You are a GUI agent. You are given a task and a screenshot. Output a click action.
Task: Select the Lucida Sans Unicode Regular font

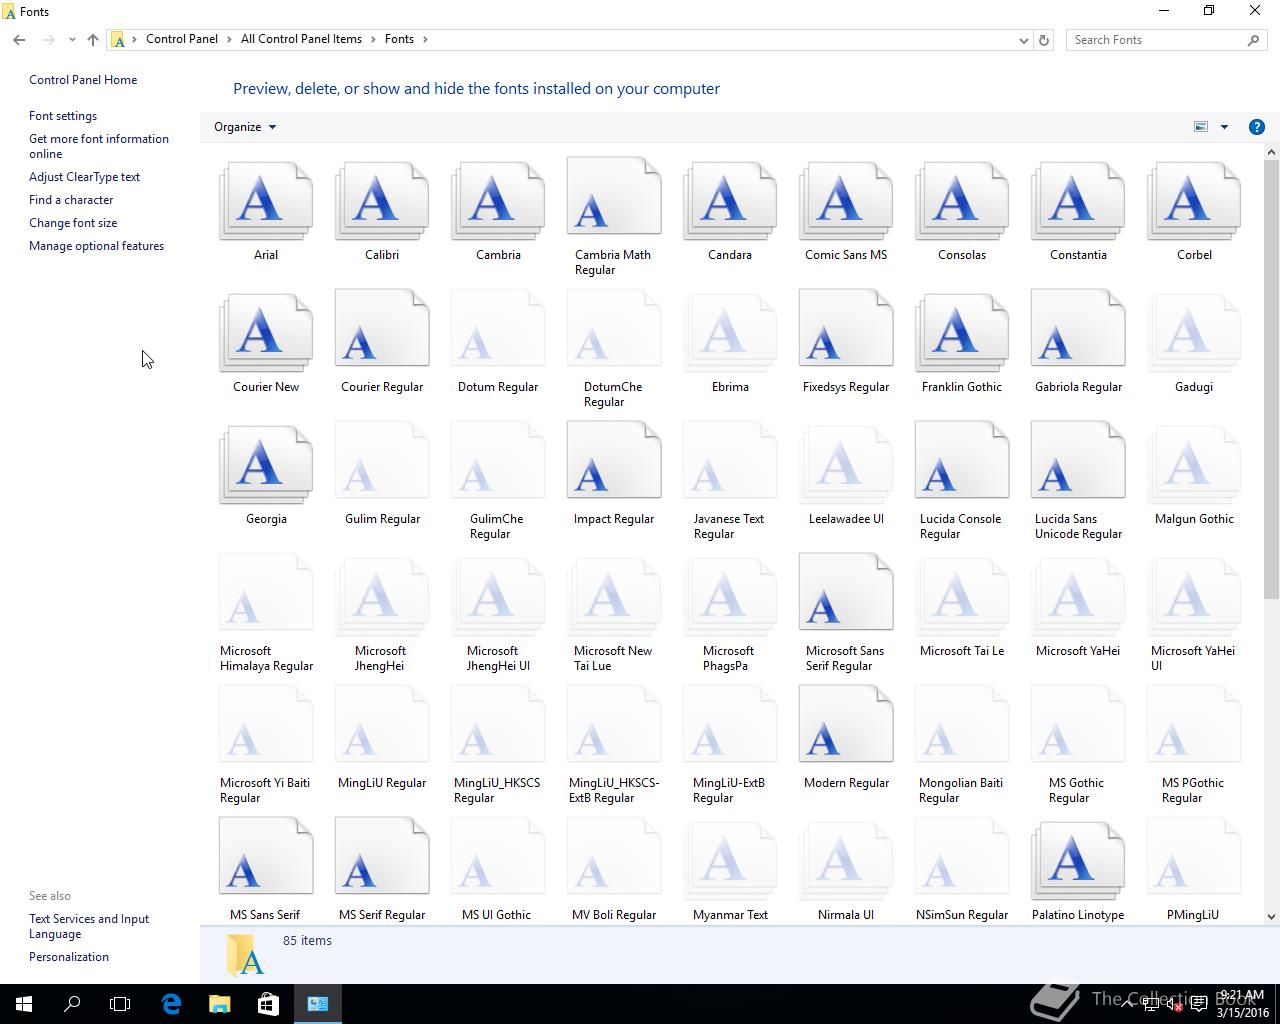click(1077, 460)
